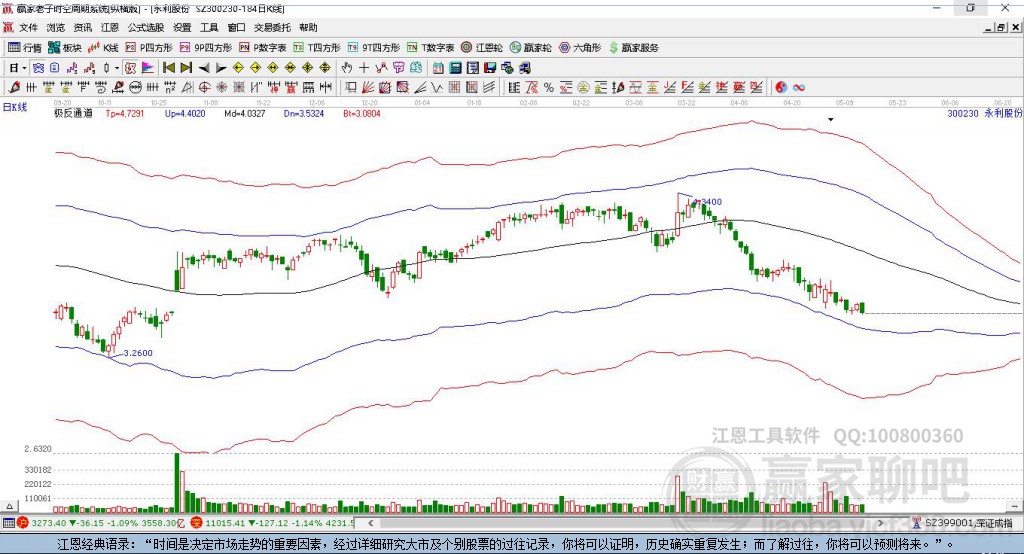Open the 浏览 menu
Screen dimensions: 1024x554
pos(56,27)
